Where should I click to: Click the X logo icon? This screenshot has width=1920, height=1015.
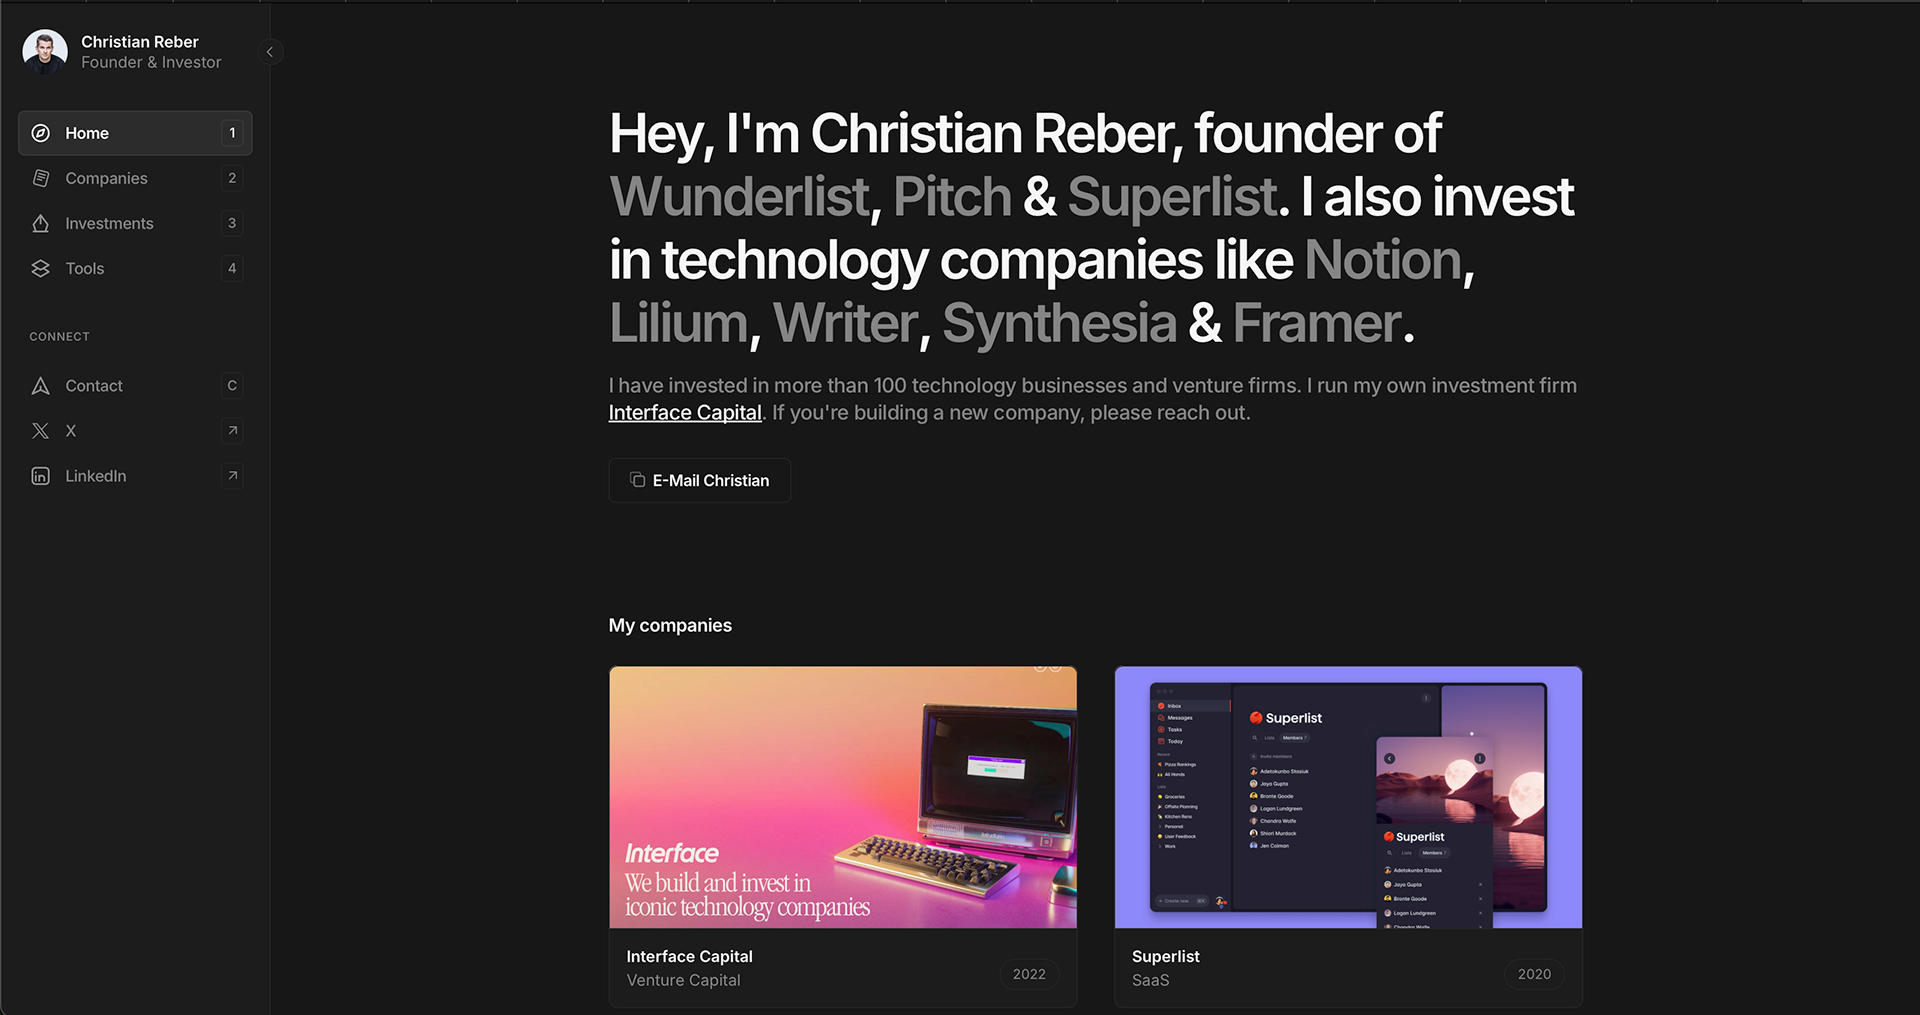(x=41, y=431)
